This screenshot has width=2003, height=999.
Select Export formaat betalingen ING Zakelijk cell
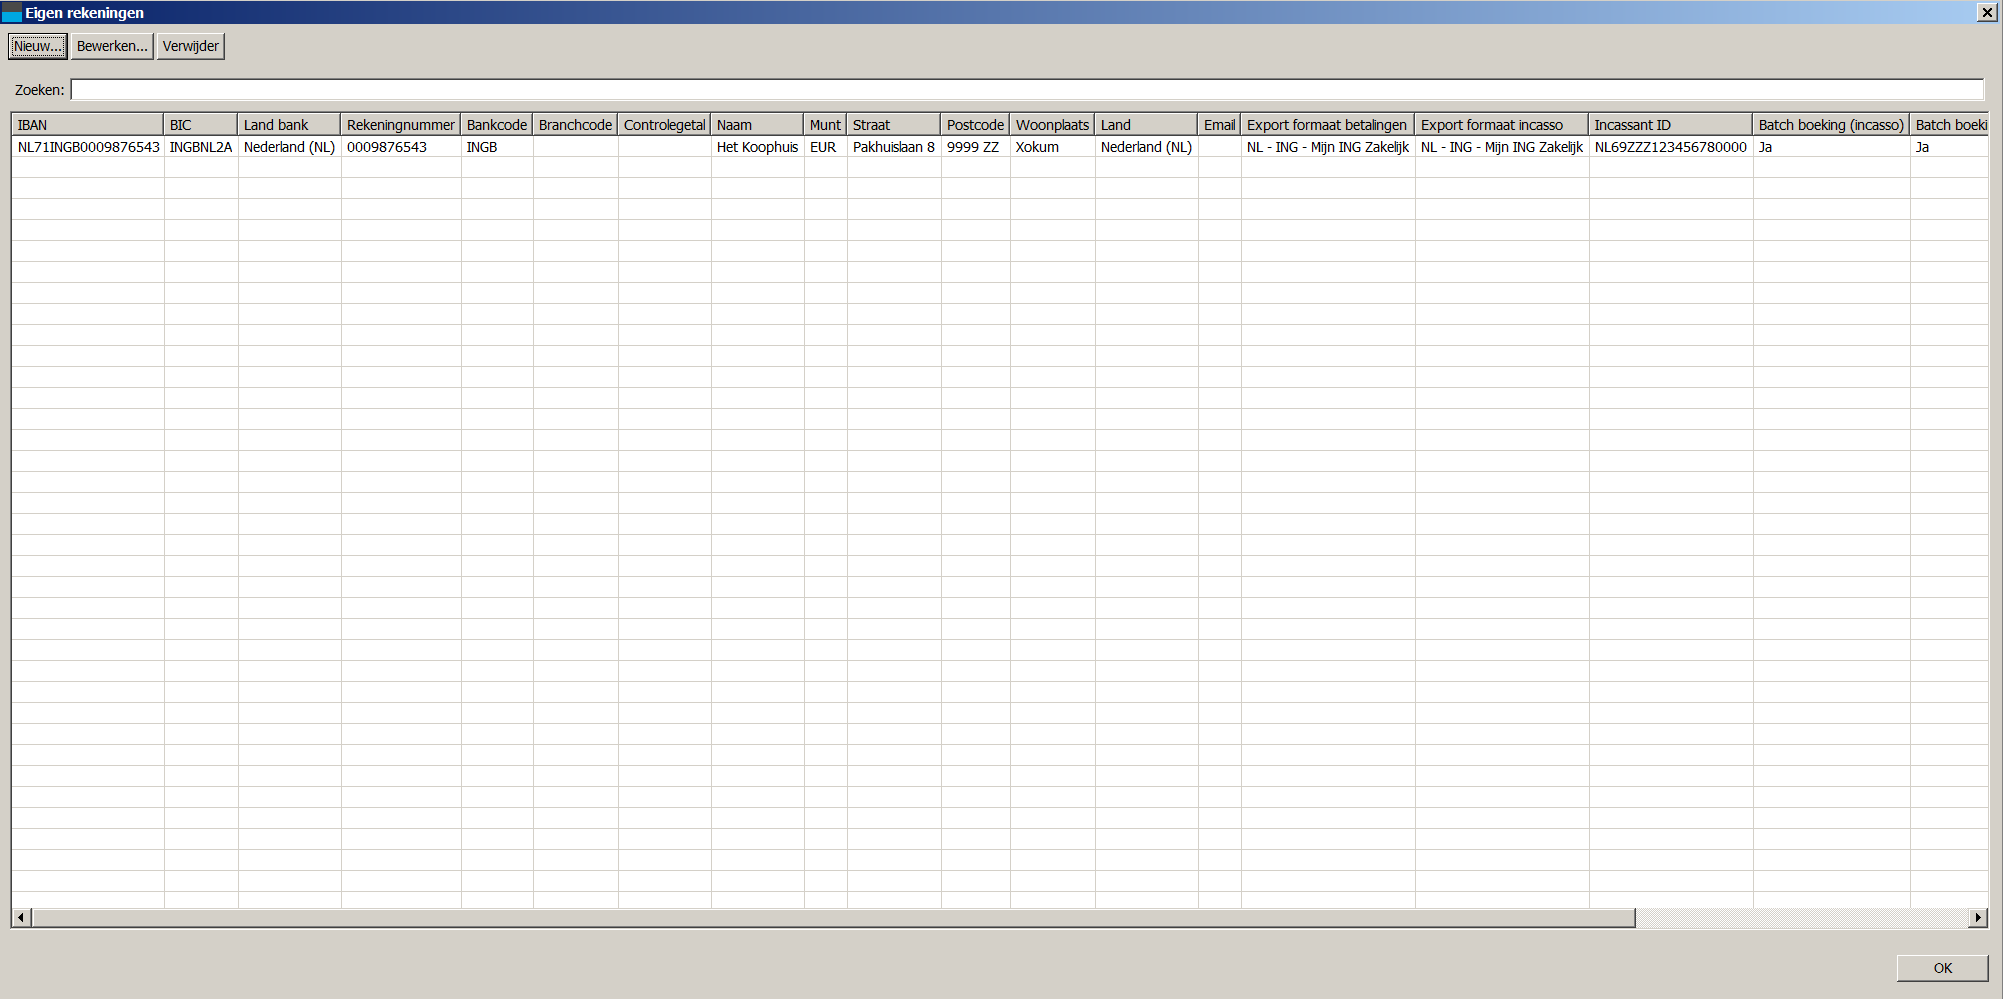[x=1328, y=147]
